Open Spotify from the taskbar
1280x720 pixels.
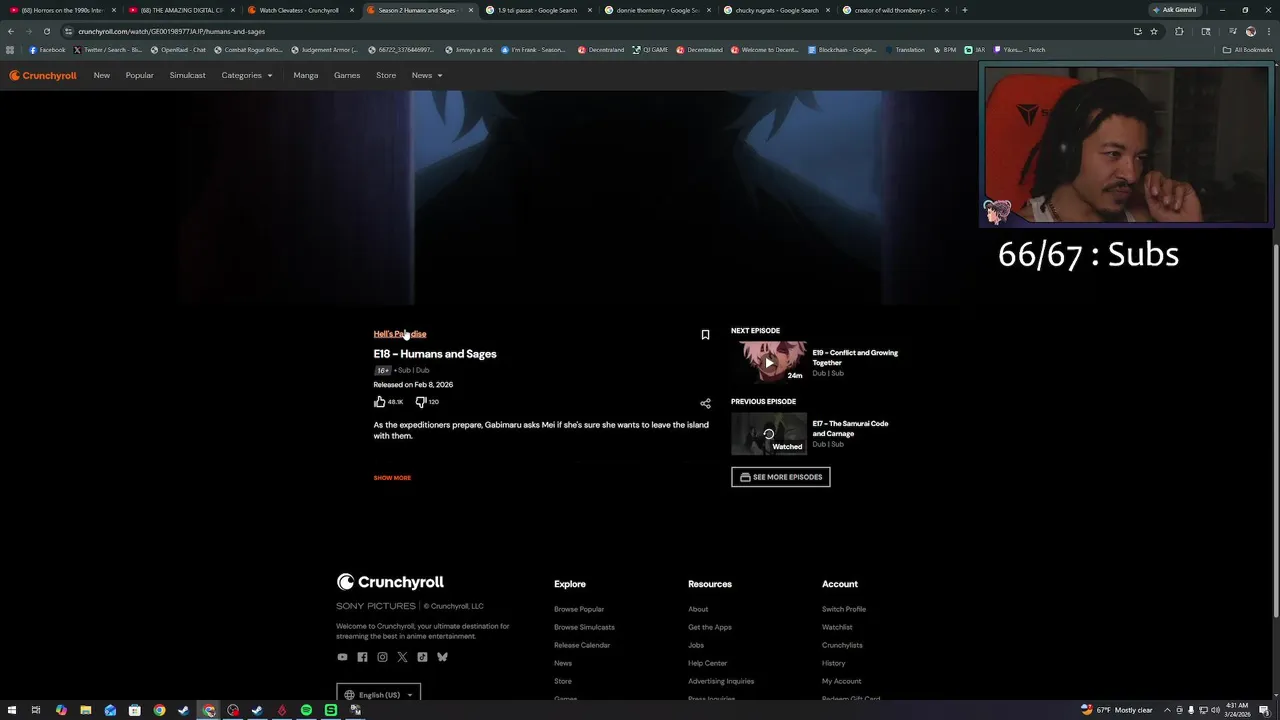pyautogui.click(x=306, y=710)
